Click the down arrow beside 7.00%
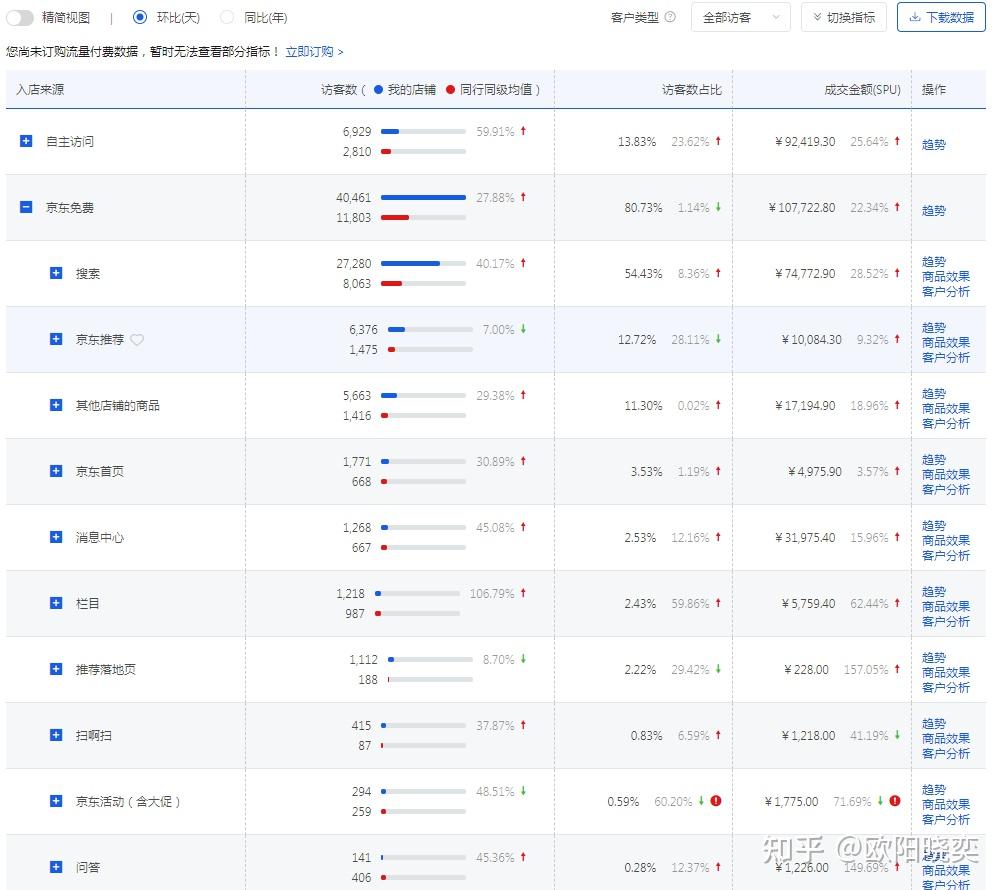Image resolution: width=1005 pixels, height=890 pixels. 523,329
